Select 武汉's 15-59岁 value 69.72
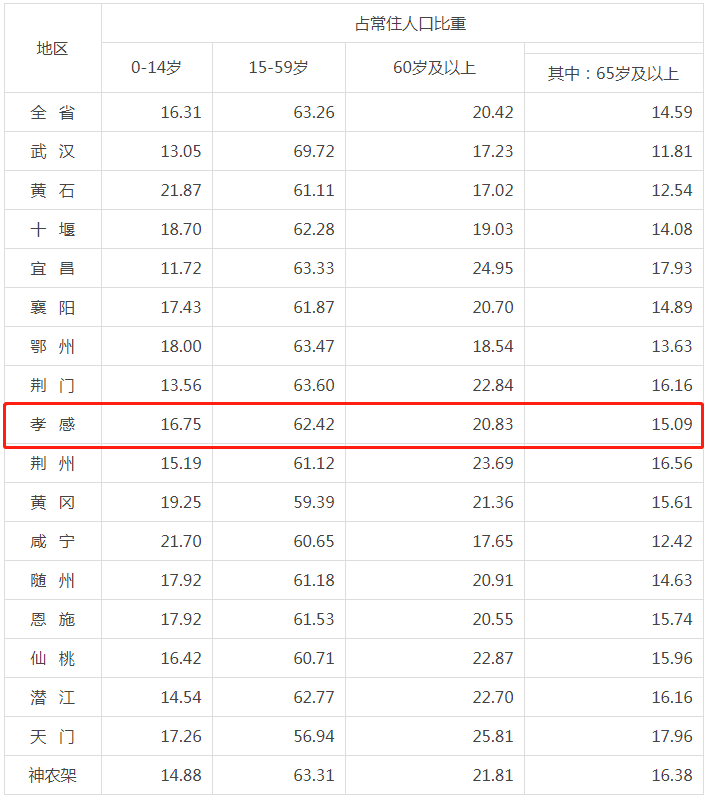The width and height of the screenshot is (707, 798). (313, 151)
